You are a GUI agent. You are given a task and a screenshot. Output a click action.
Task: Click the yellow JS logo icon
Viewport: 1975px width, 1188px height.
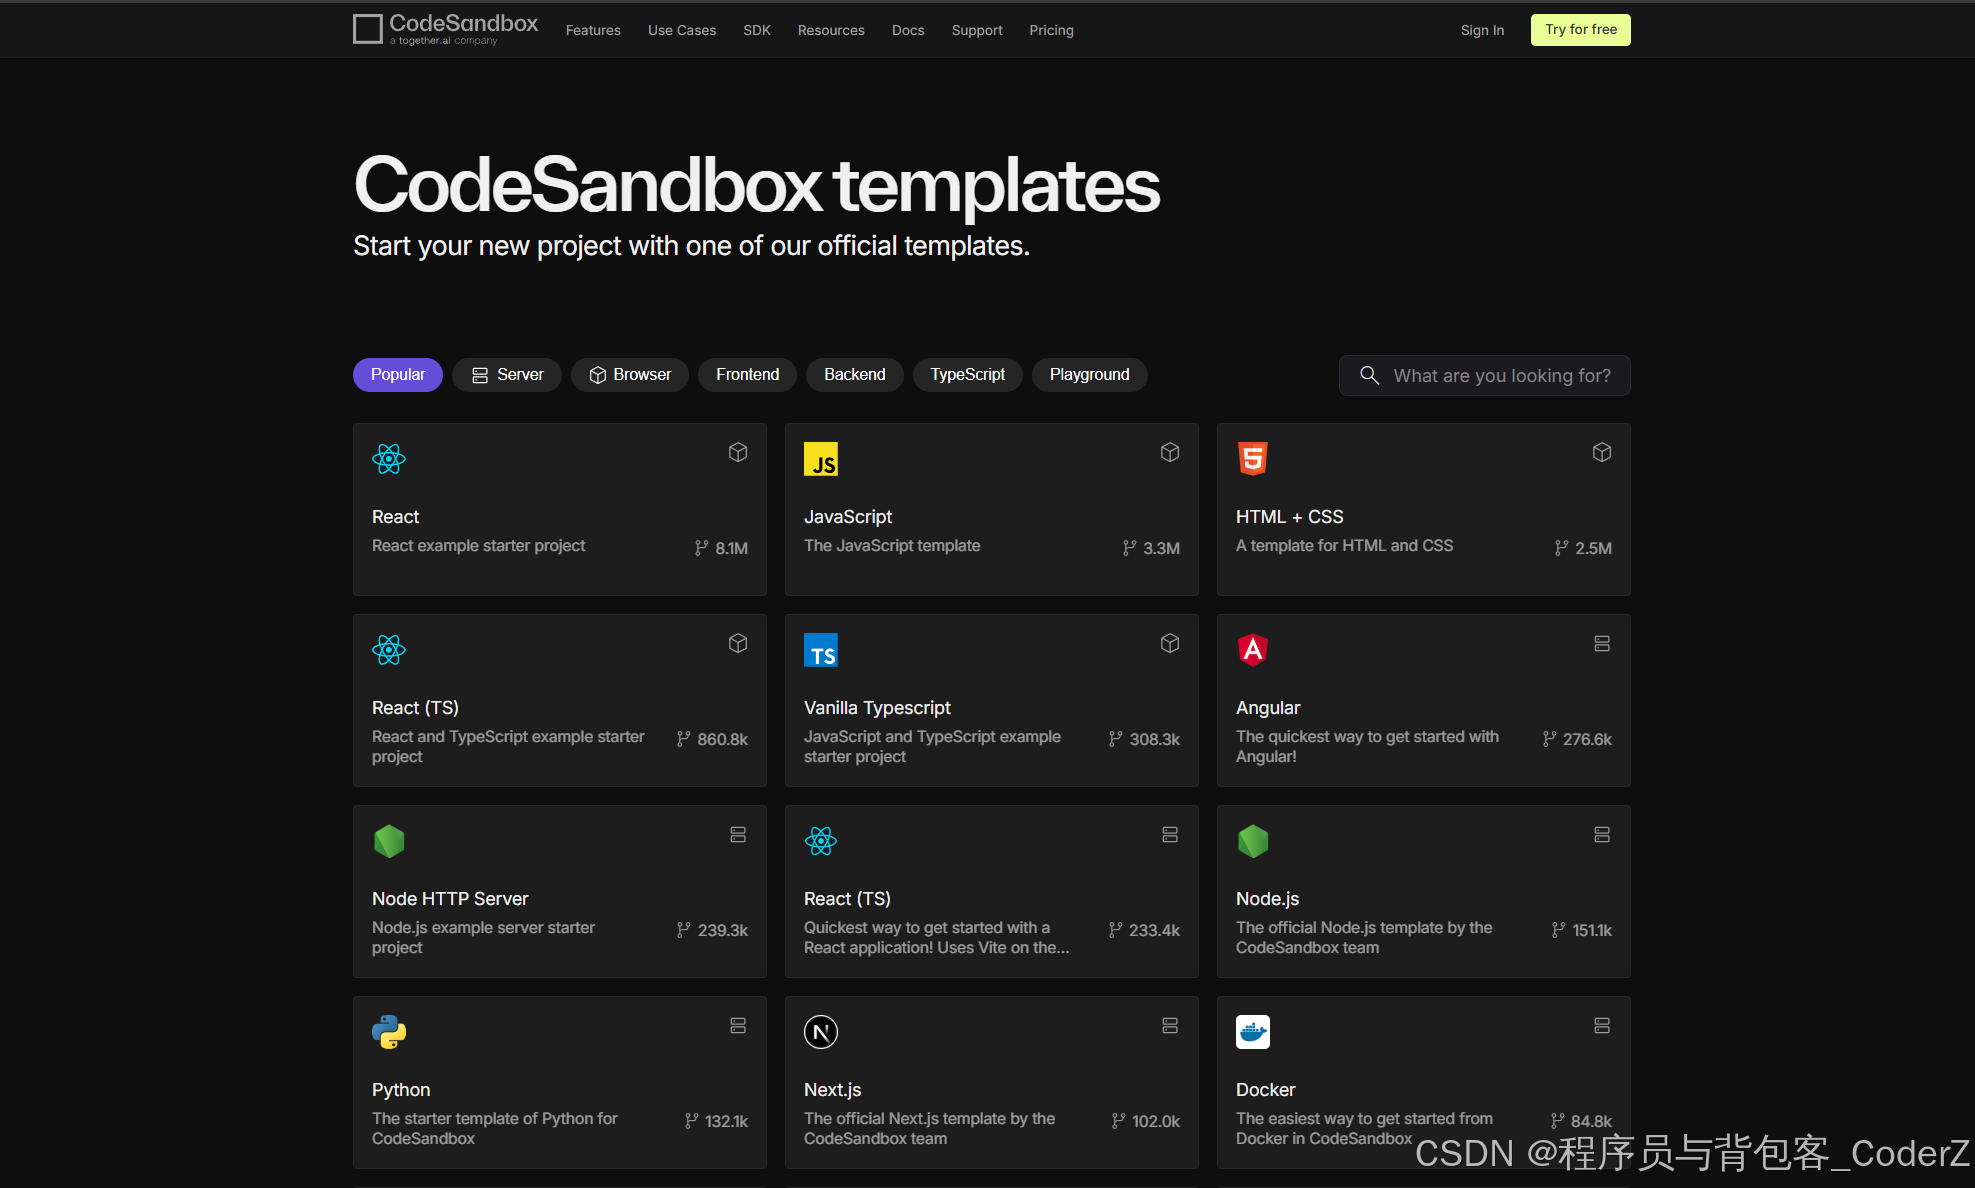click(x=821, y=459)
